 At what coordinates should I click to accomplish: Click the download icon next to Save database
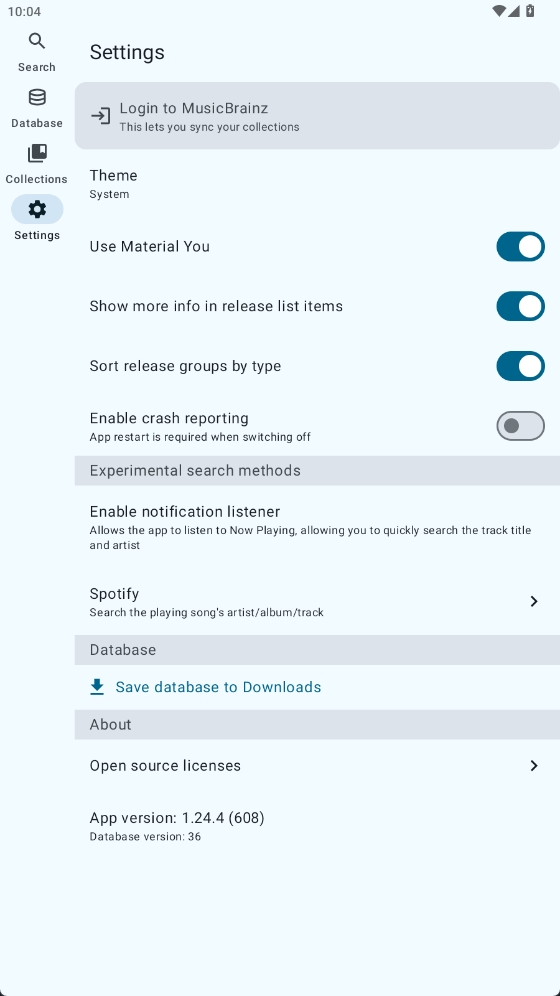97,687
